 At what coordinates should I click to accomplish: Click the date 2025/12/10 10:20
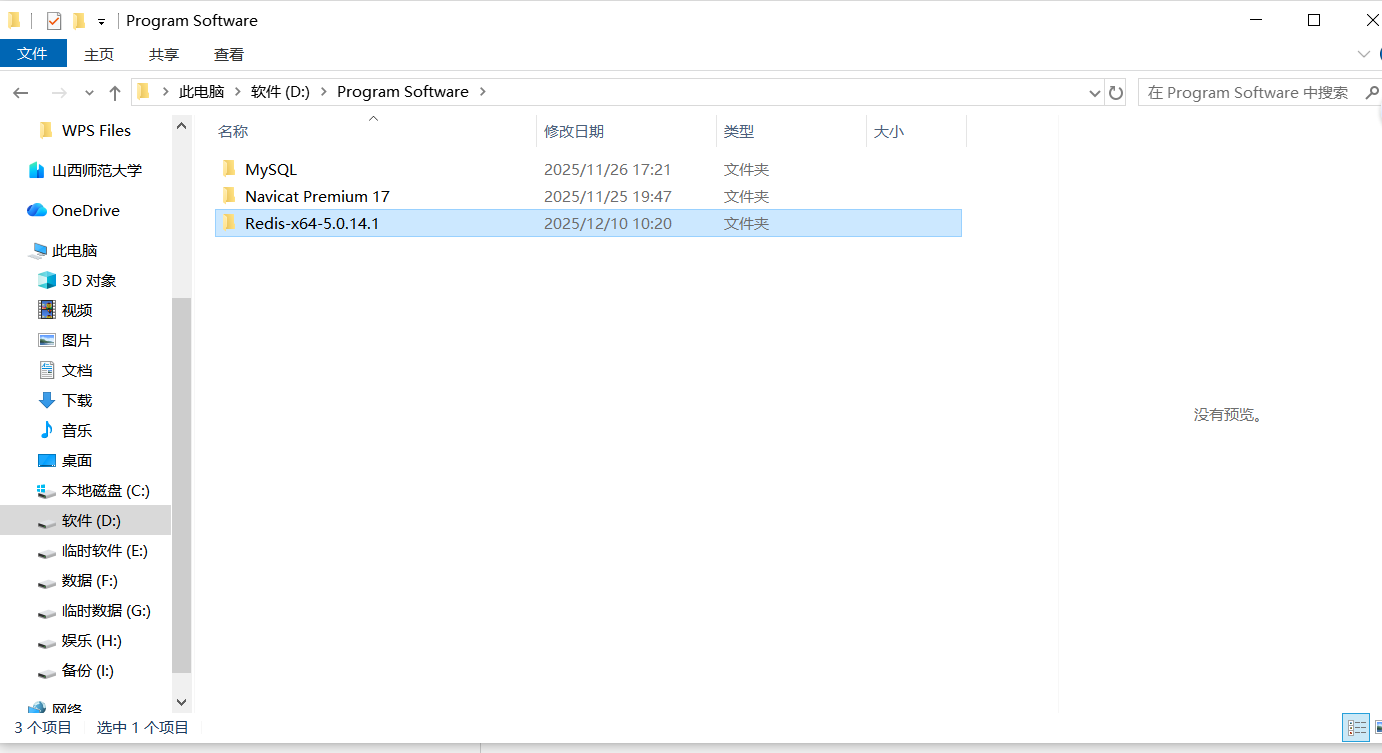(607, 223)
